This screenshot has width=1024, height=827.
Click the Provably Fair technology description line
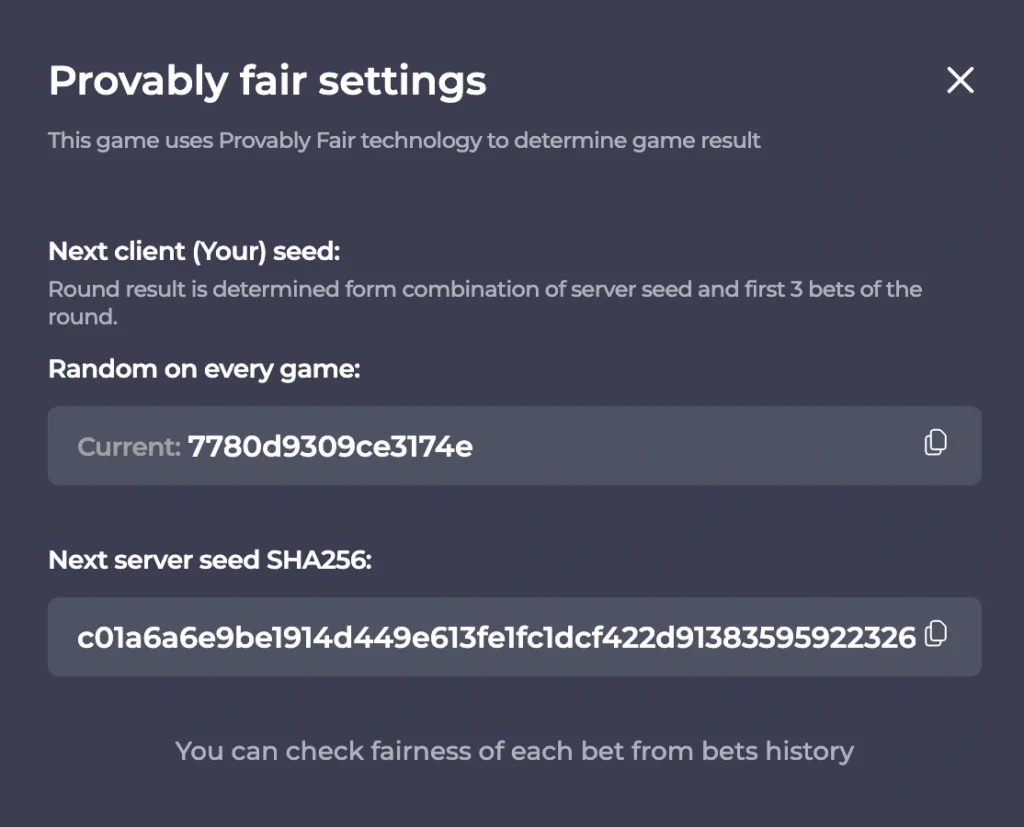point(404,140)
